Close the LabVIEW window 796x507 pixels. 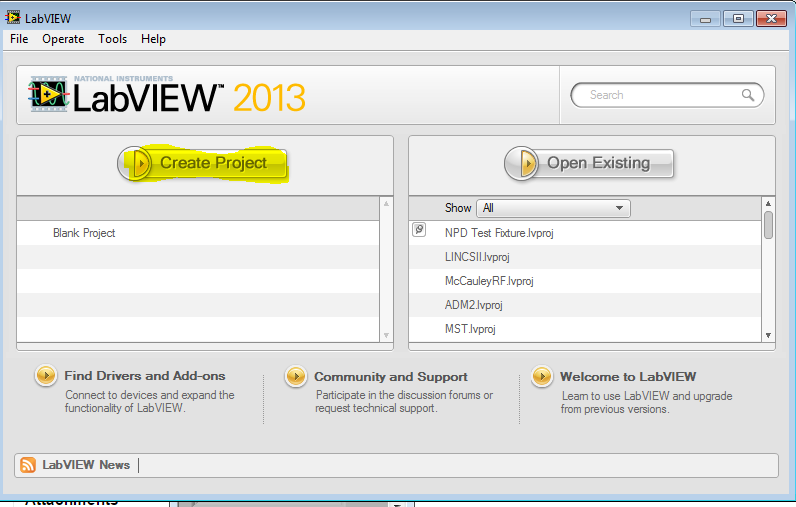[771, 19]
